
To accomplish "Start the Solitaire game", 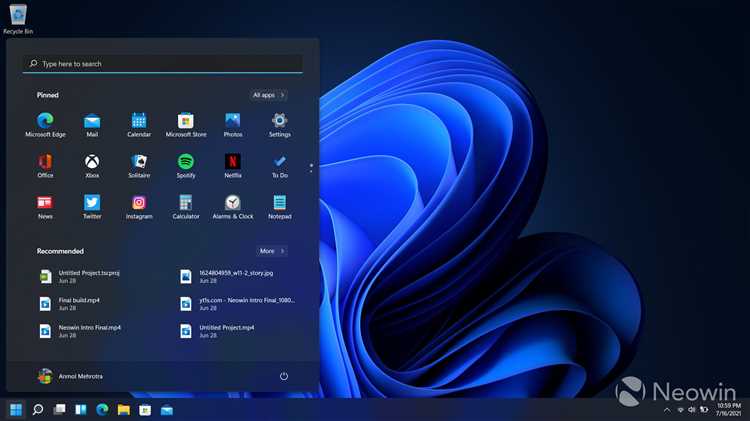I will [139, 166].
